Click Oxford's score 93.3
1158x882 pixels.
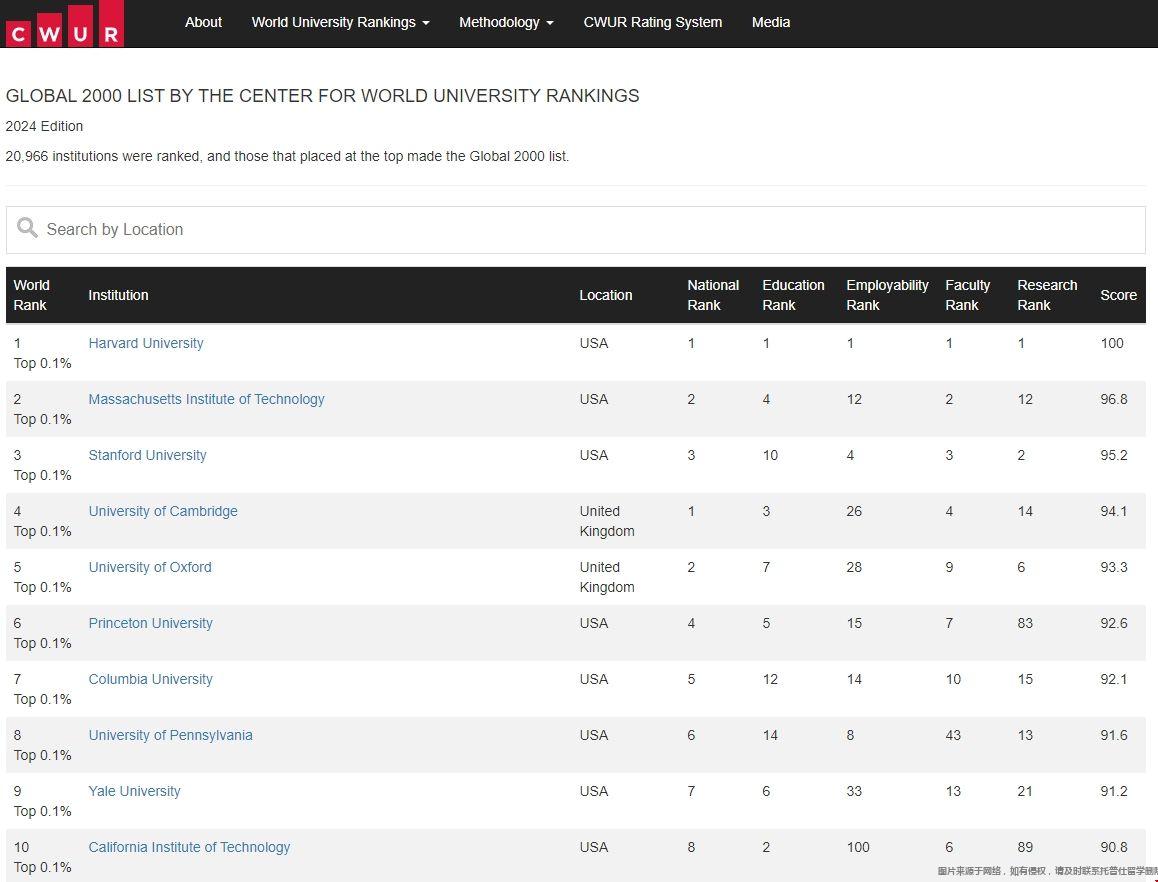(1114, 567)
